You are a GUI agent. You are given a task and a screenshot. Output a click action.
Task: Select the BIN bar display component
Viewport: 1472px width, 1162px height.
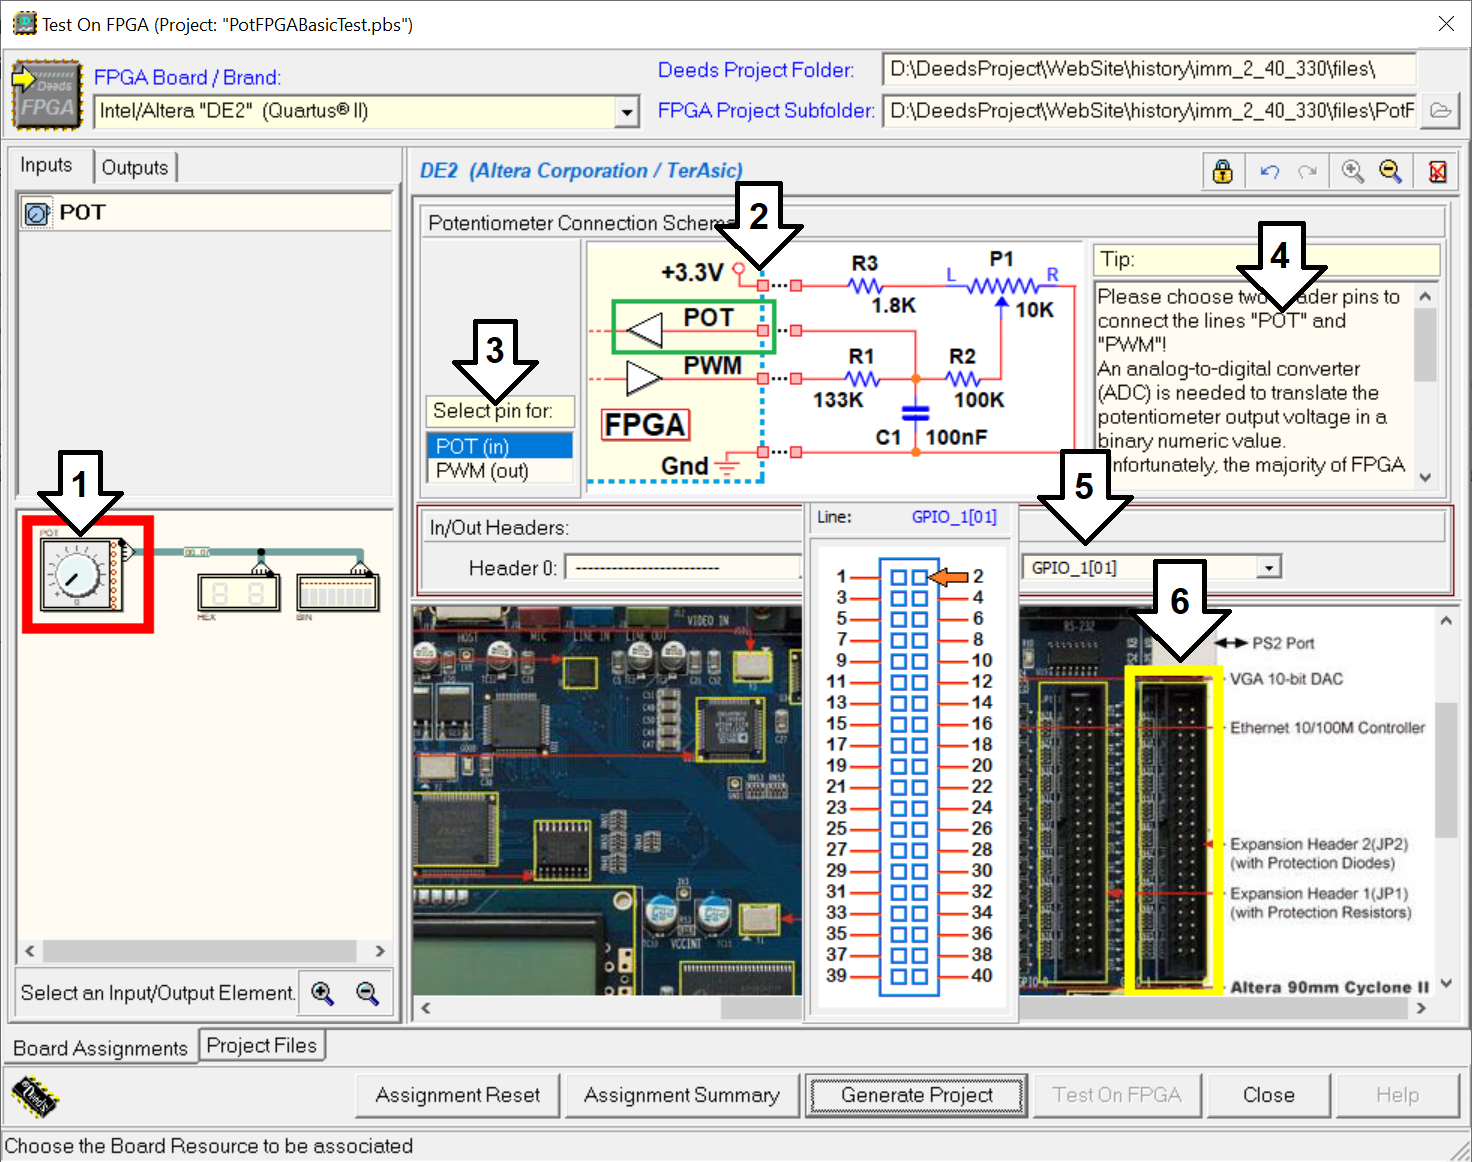338,592
